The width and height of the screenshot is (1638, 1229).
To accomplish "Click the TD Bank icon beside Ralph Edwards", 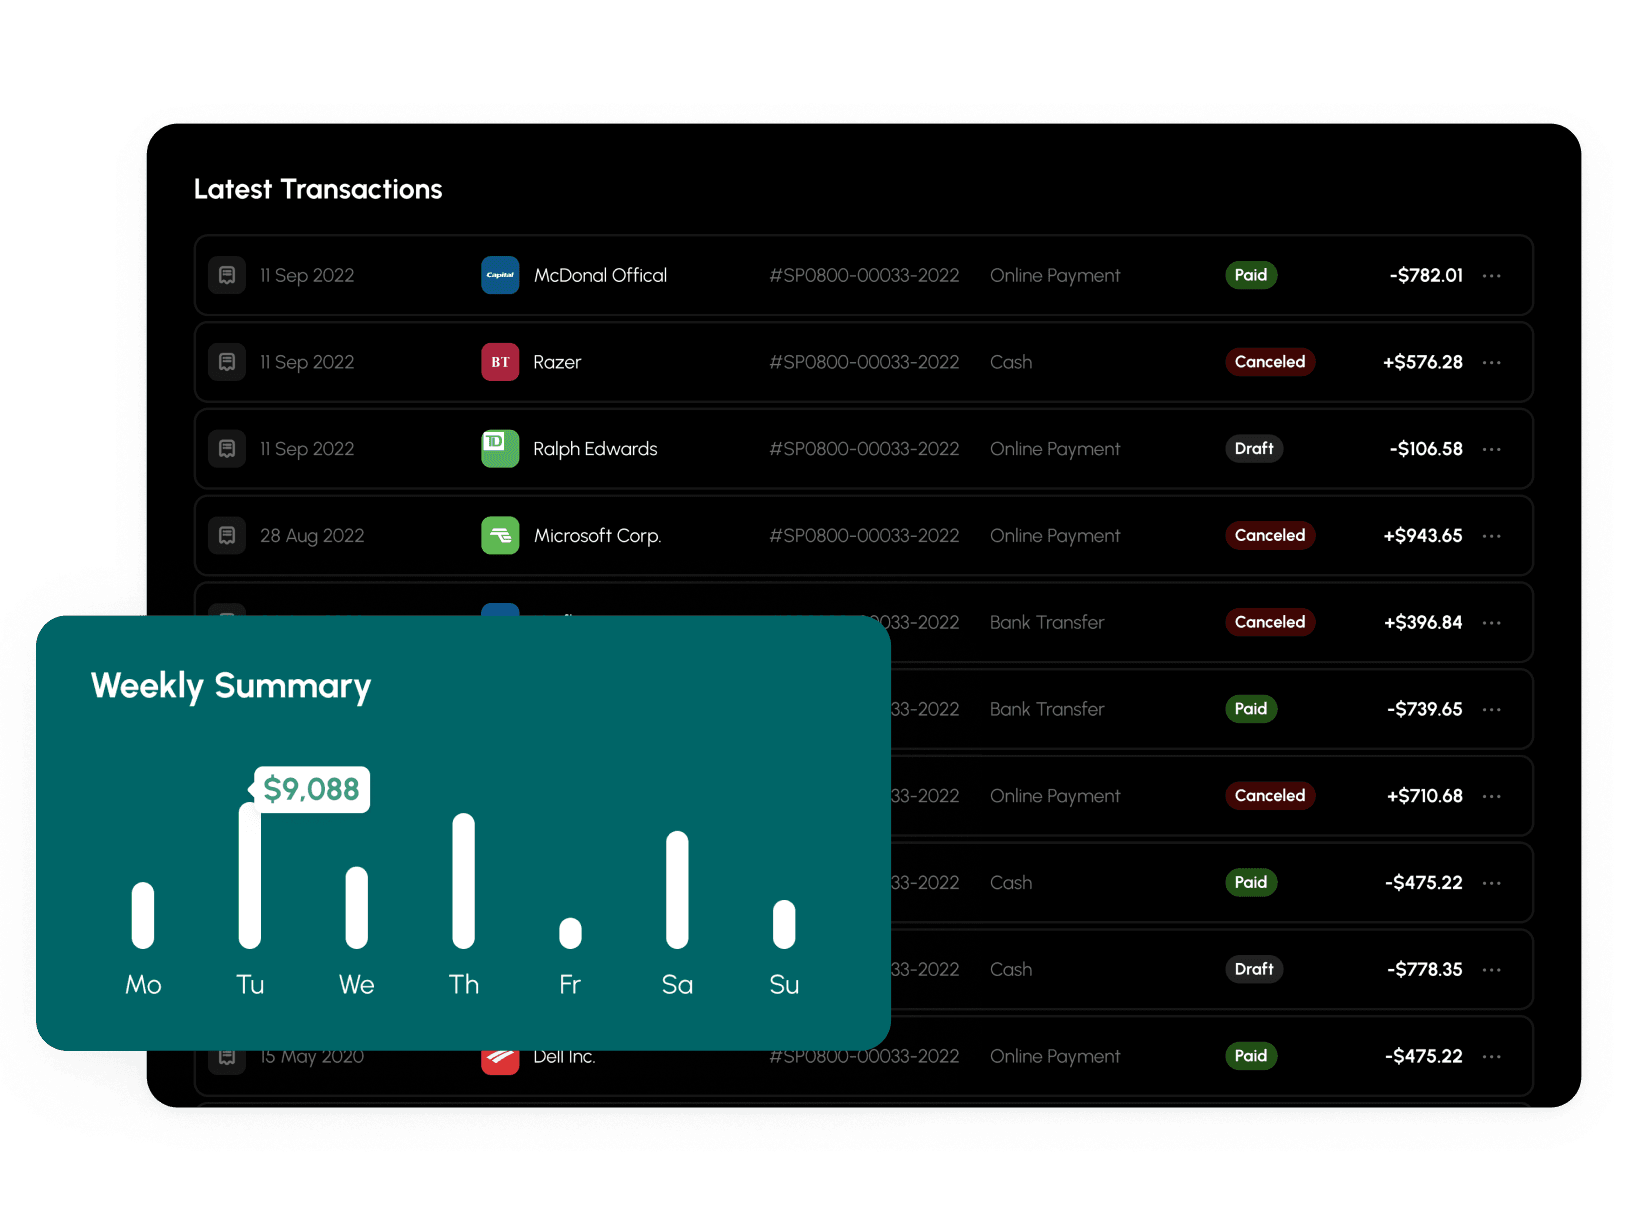I will point(500,449).
